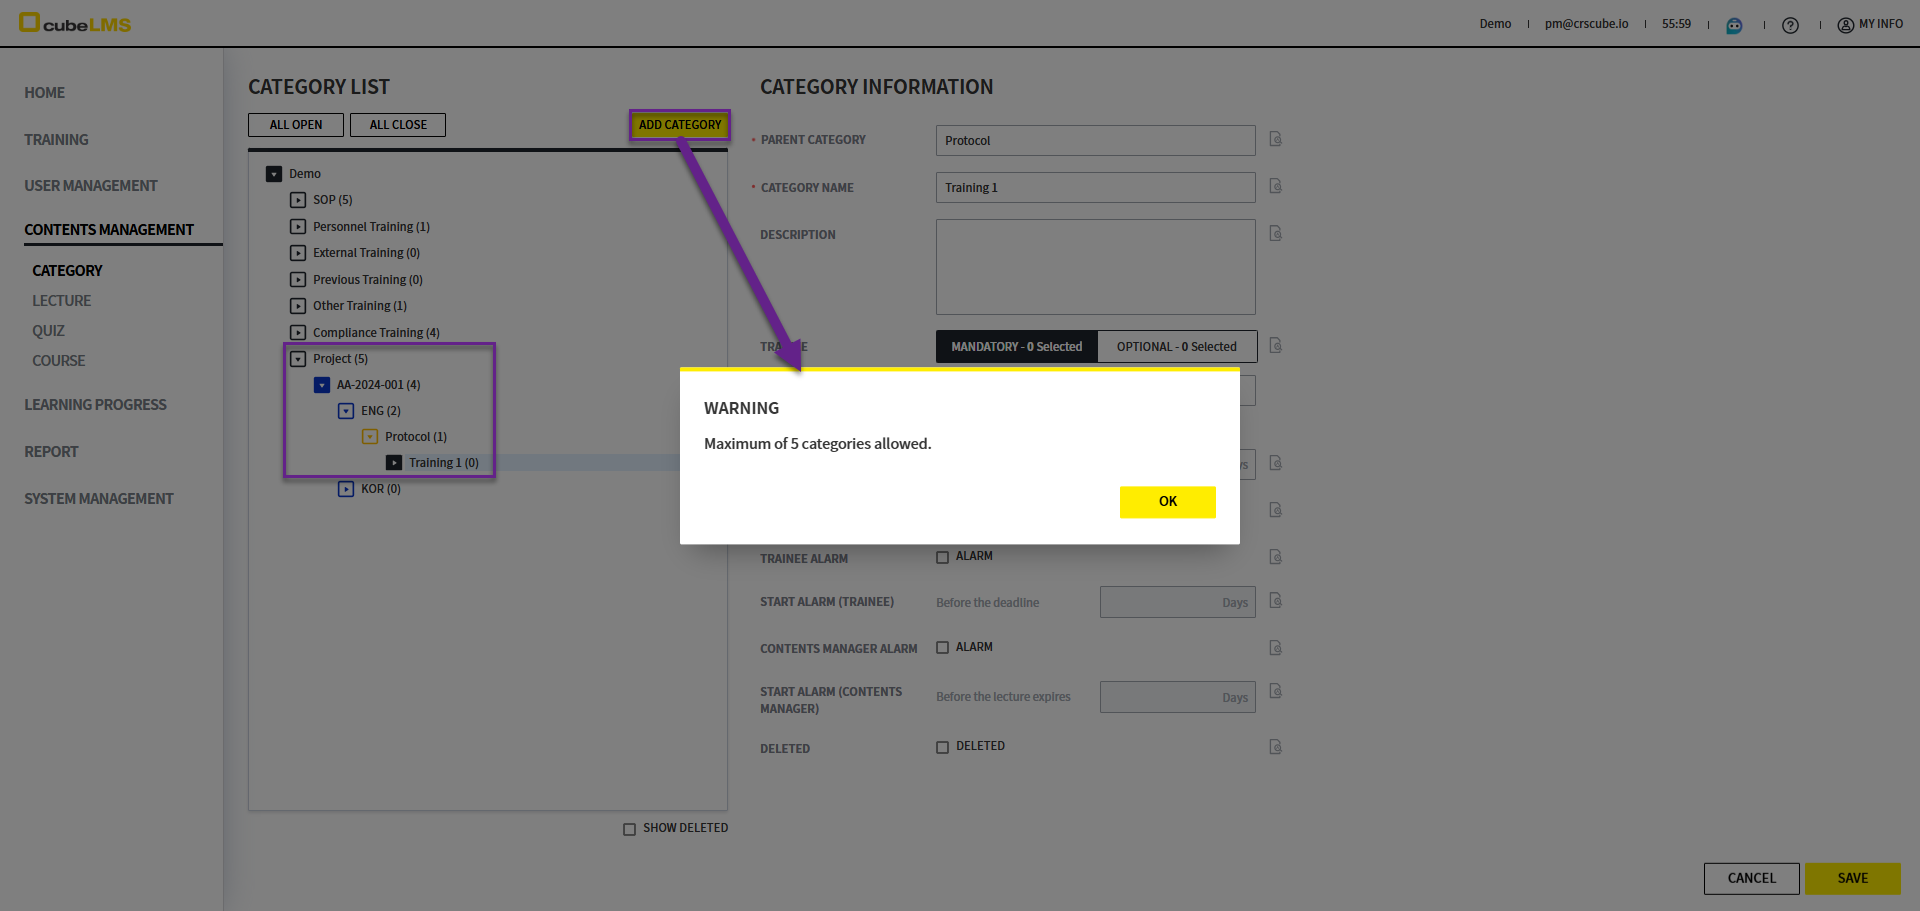Open the help question mark icon
Viewport: 1920px width, 911px height.
[x=1790, y=25]
